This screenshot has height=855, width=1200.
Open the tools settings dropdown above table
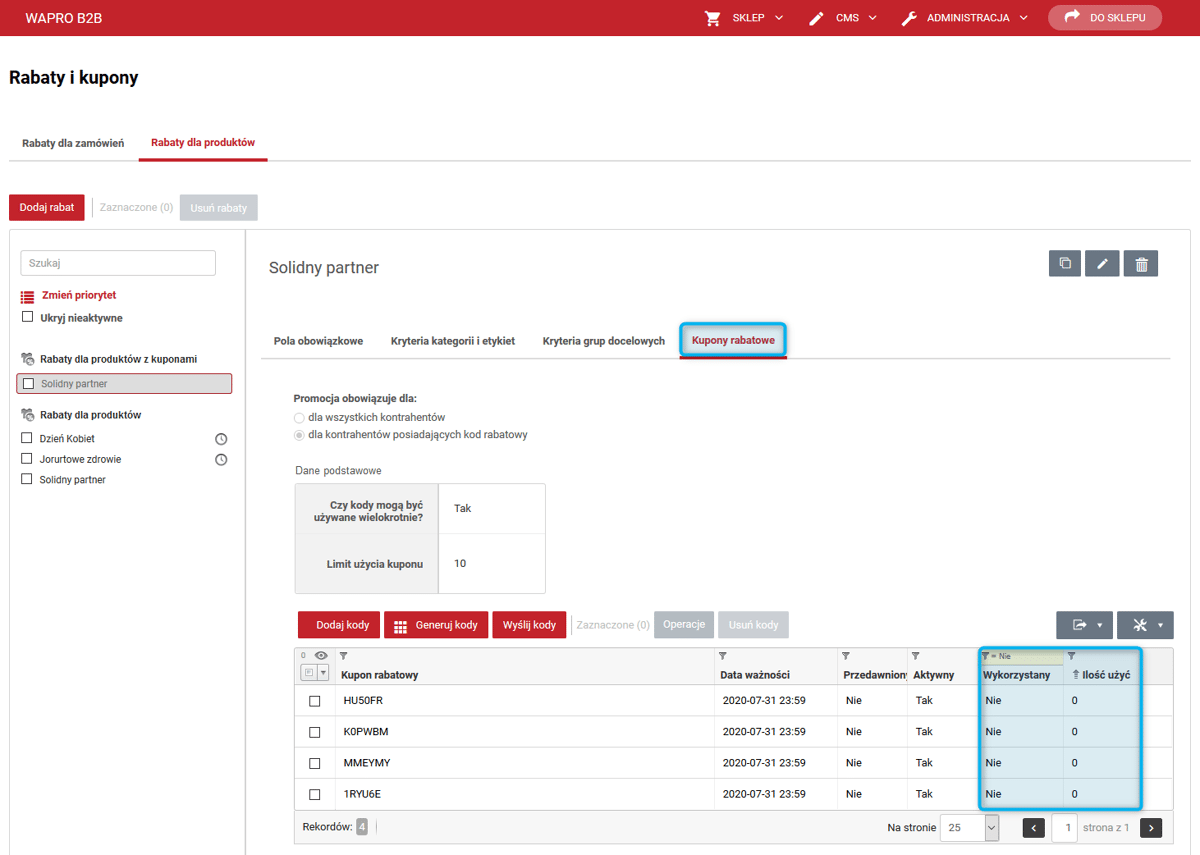point(1145,625)
